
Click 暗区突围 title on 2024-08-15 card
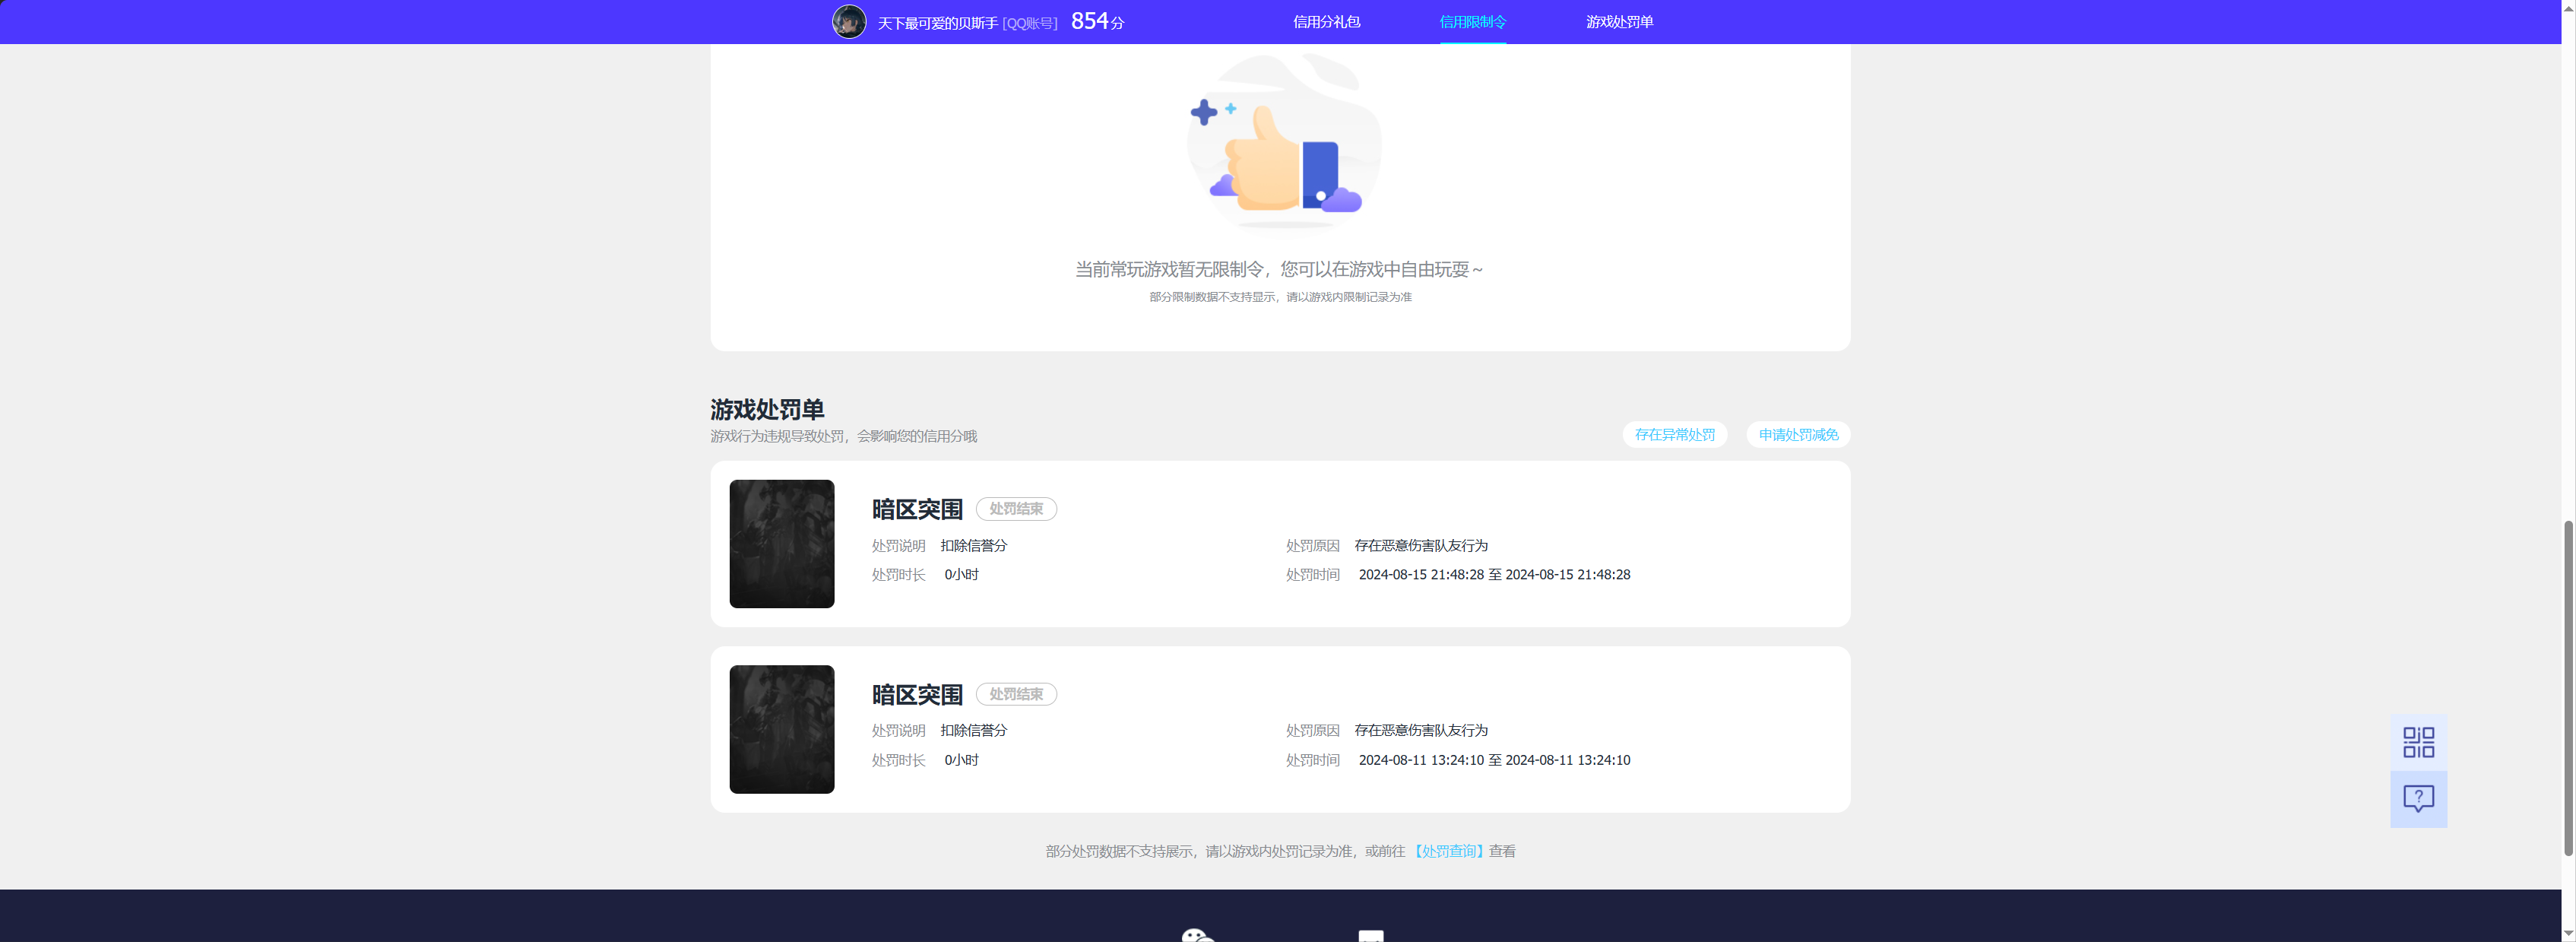[917, 509]
